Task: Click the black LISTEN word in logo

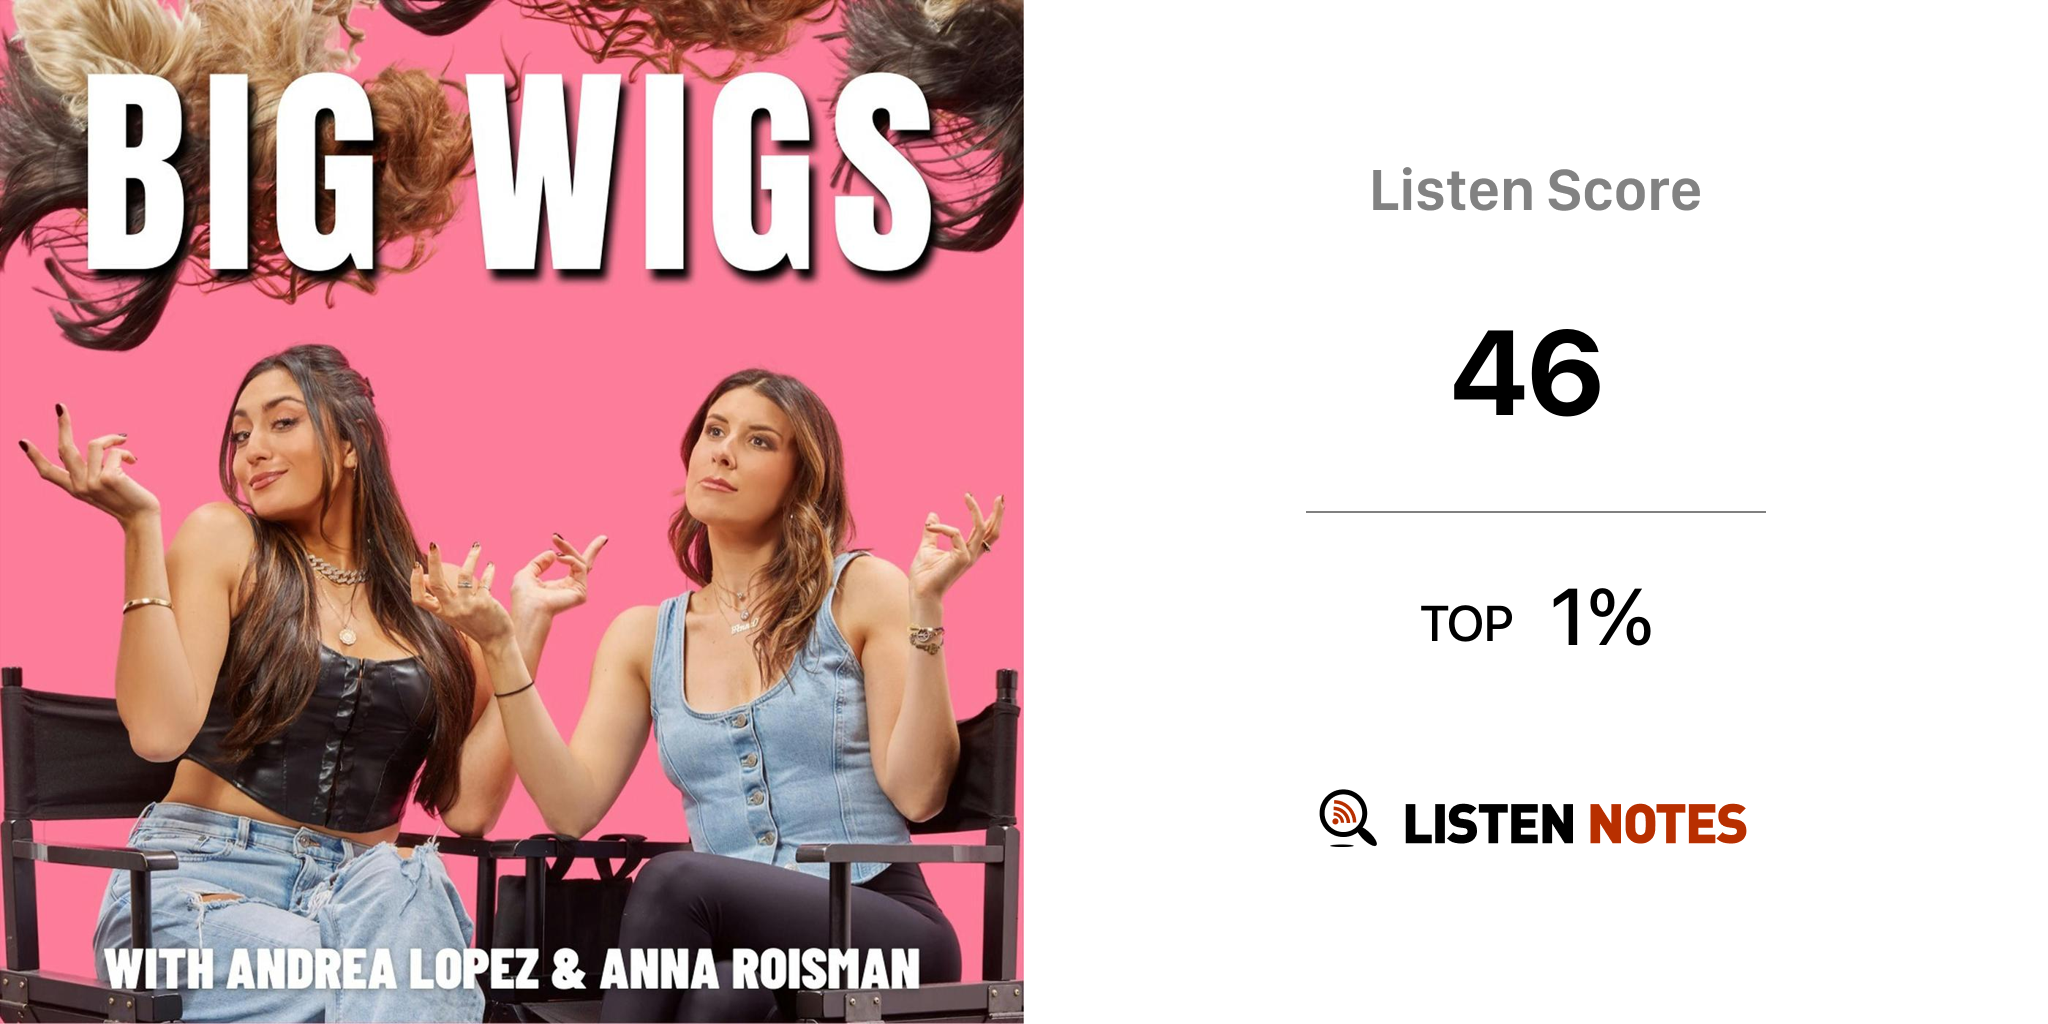Action: (x=1489, y=824)
